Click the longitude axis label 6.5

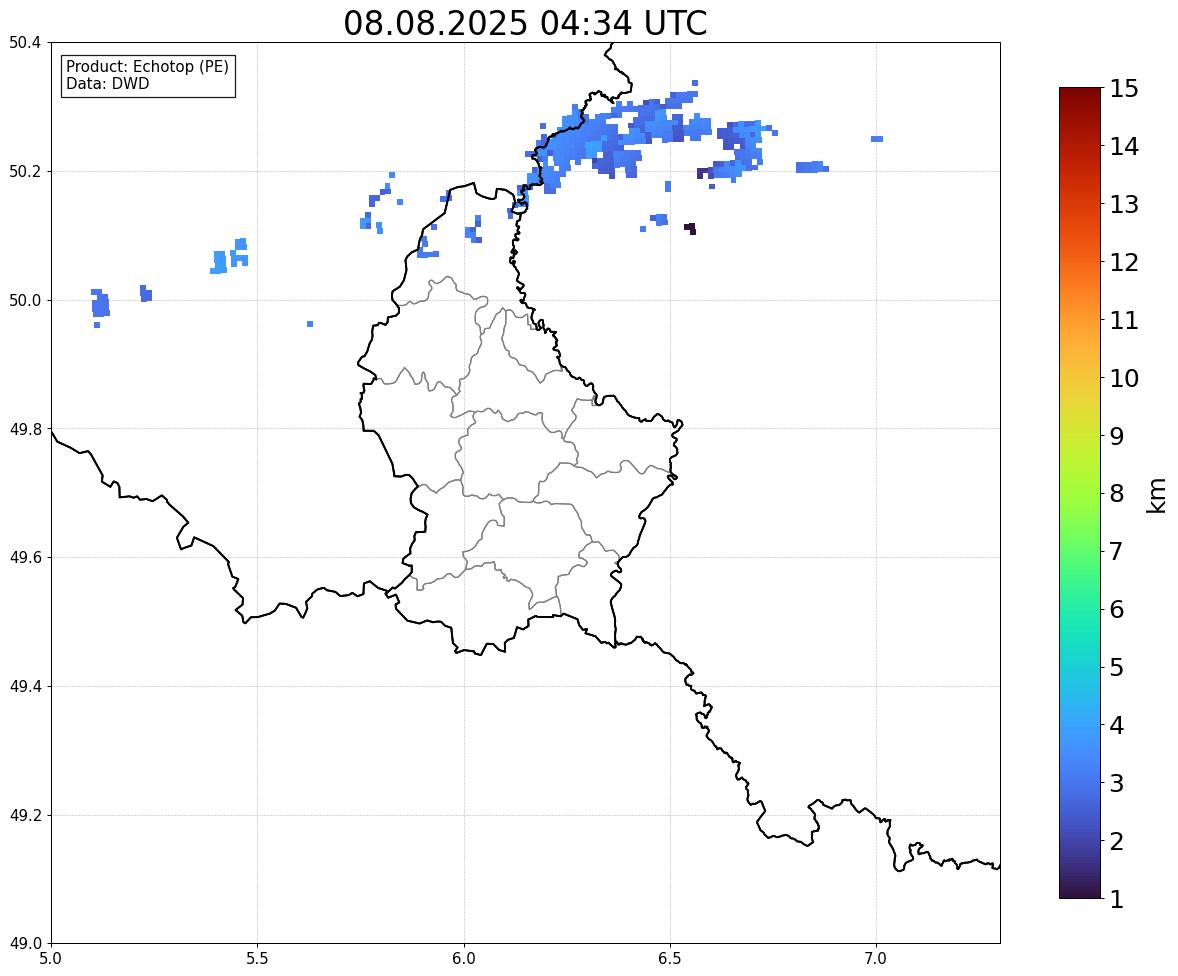[x=670, y=959]
